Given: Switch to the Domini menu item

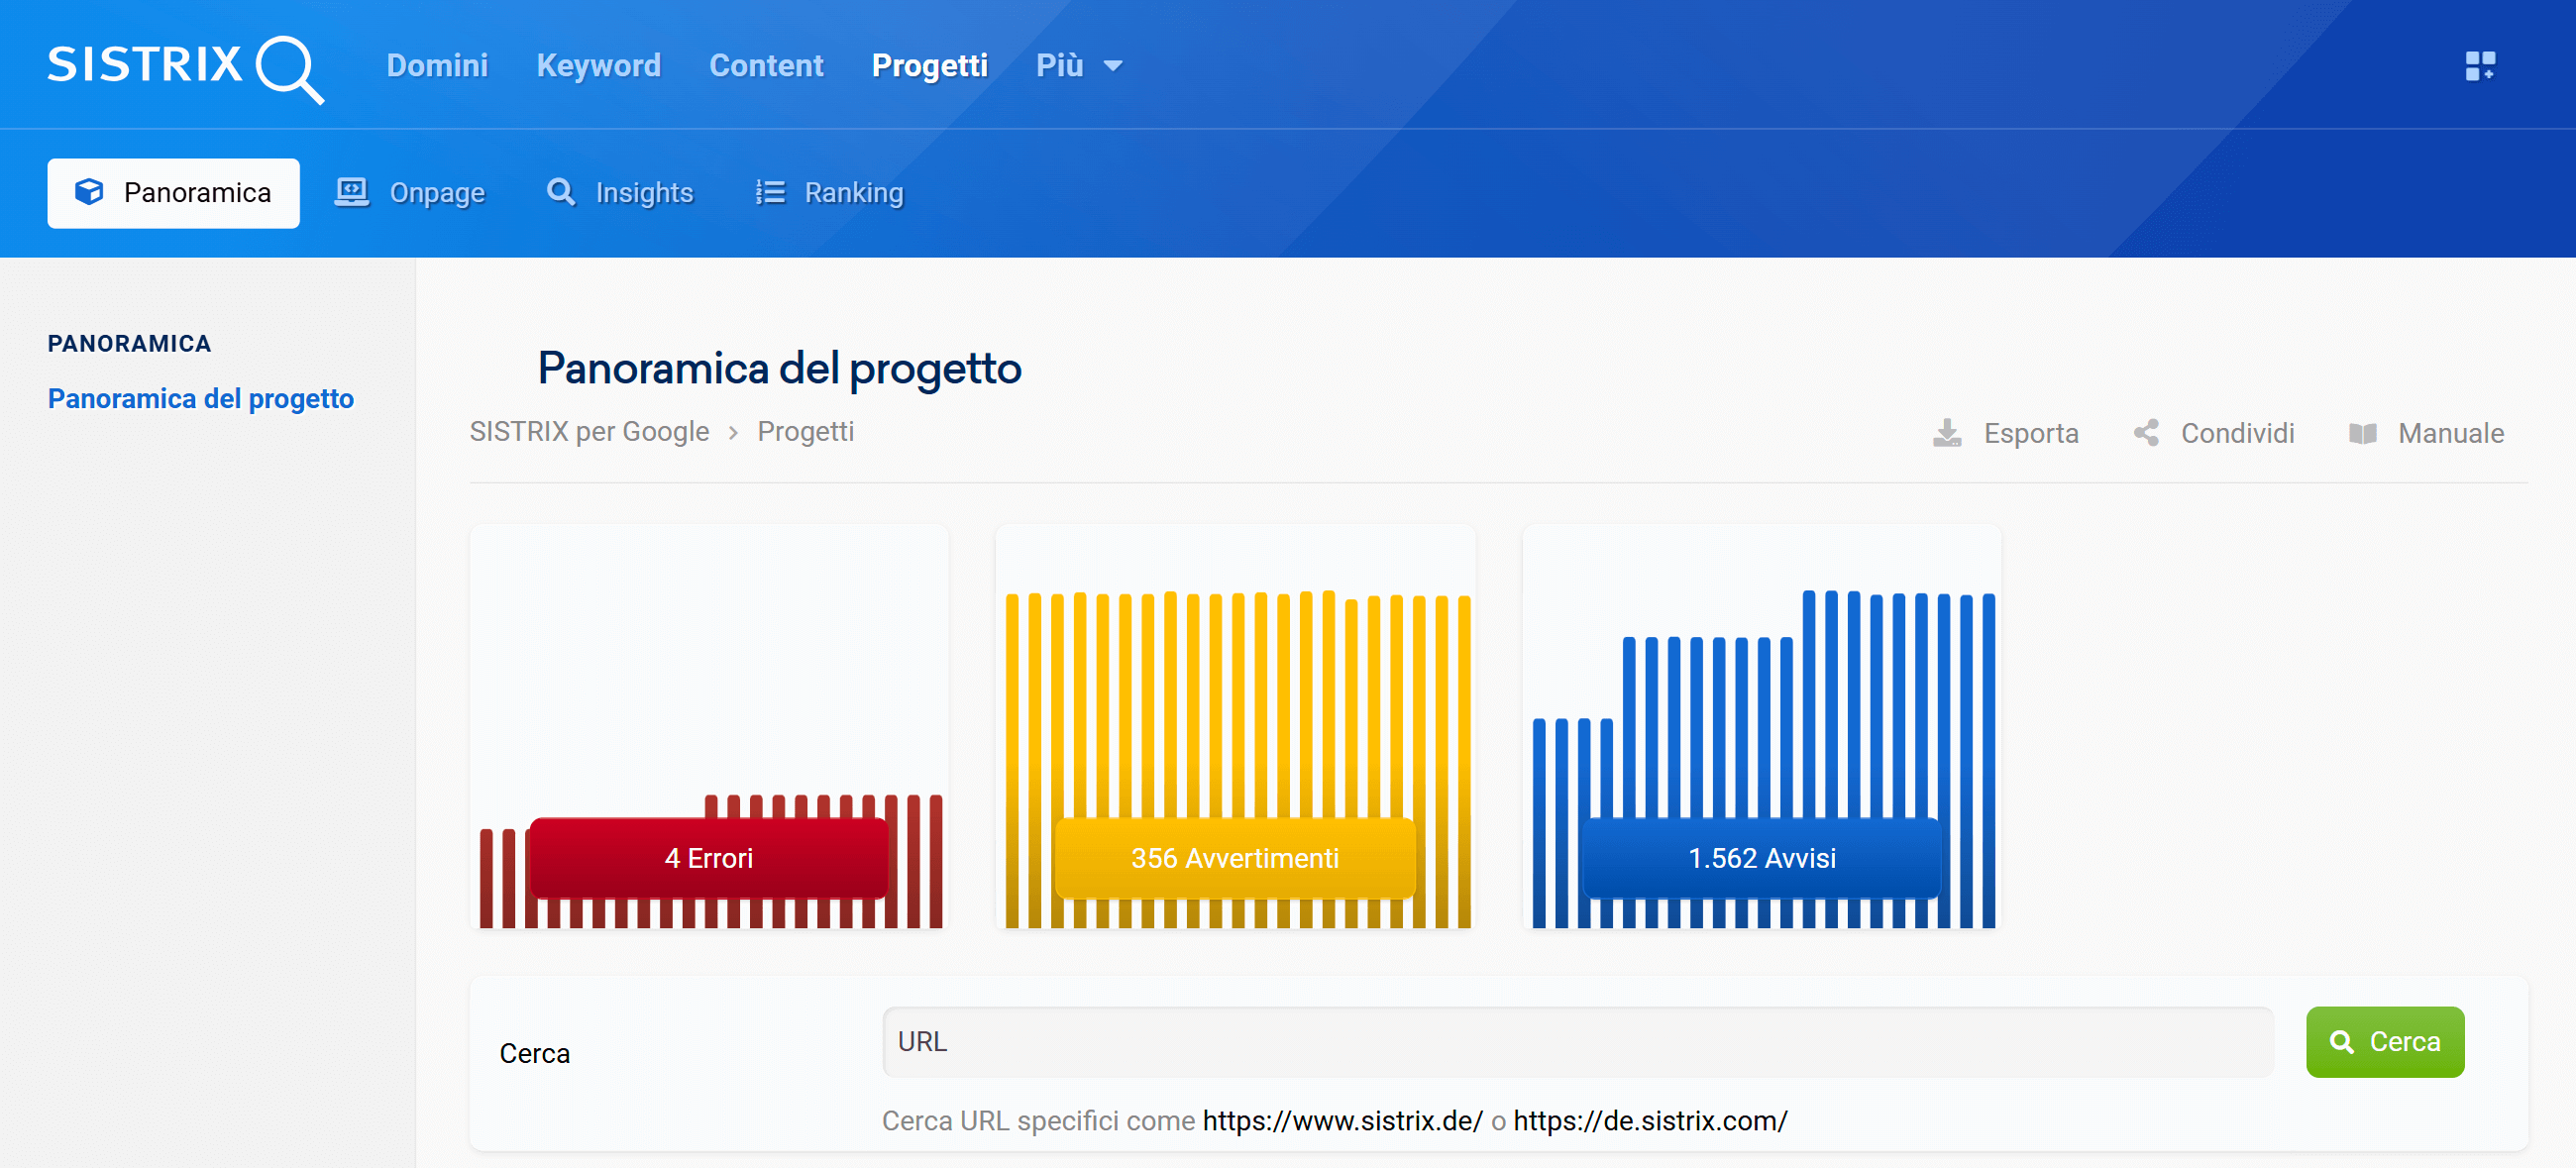Looking at the screenshot, I should point(437,66).
